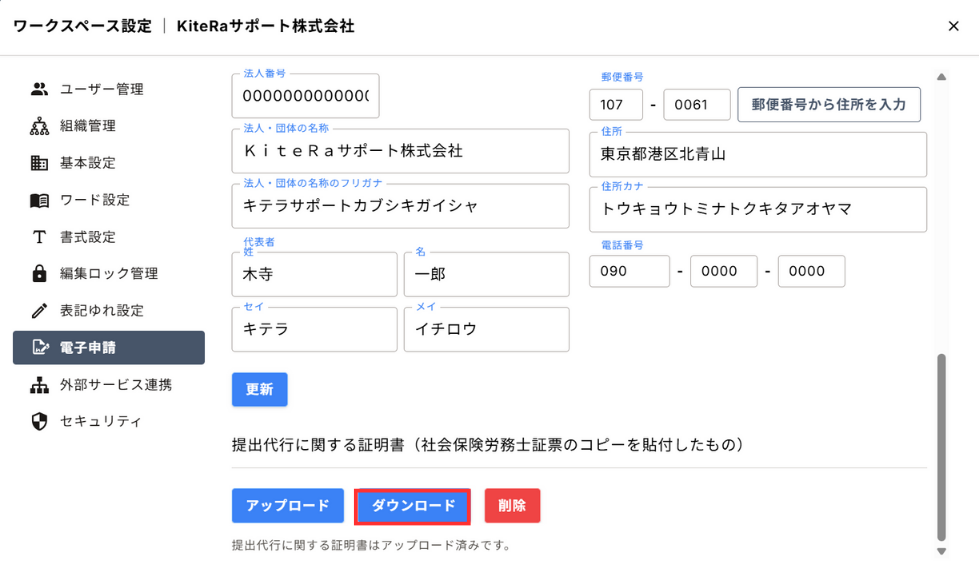Click the 基本設定 building icon

tap(39, 163)
